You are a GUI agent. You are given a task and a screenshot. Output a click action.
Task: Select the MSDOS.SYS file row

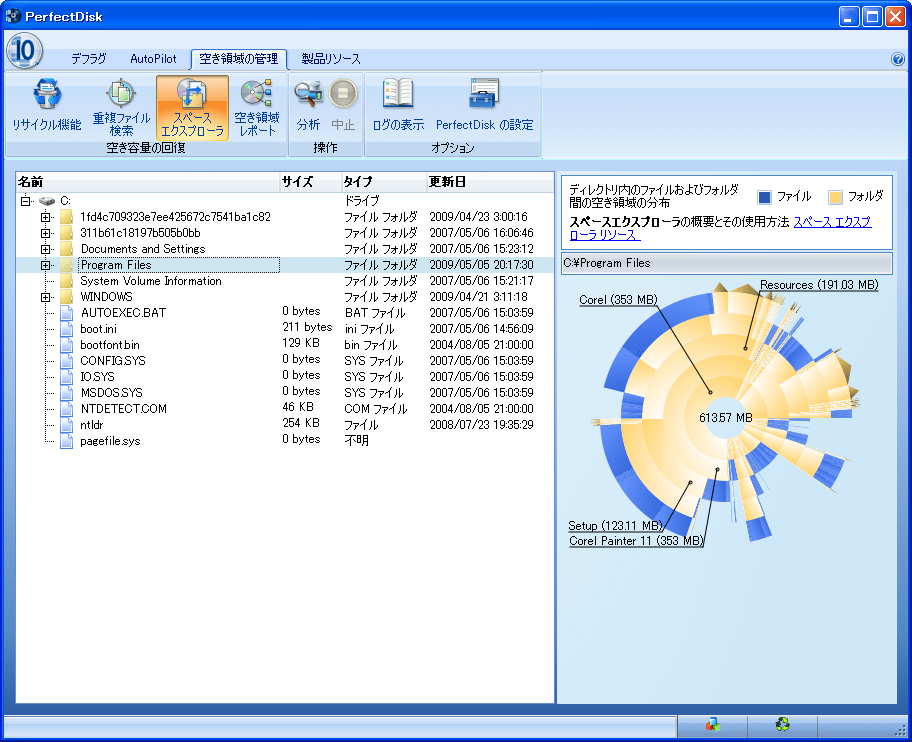tap(285, 393)
